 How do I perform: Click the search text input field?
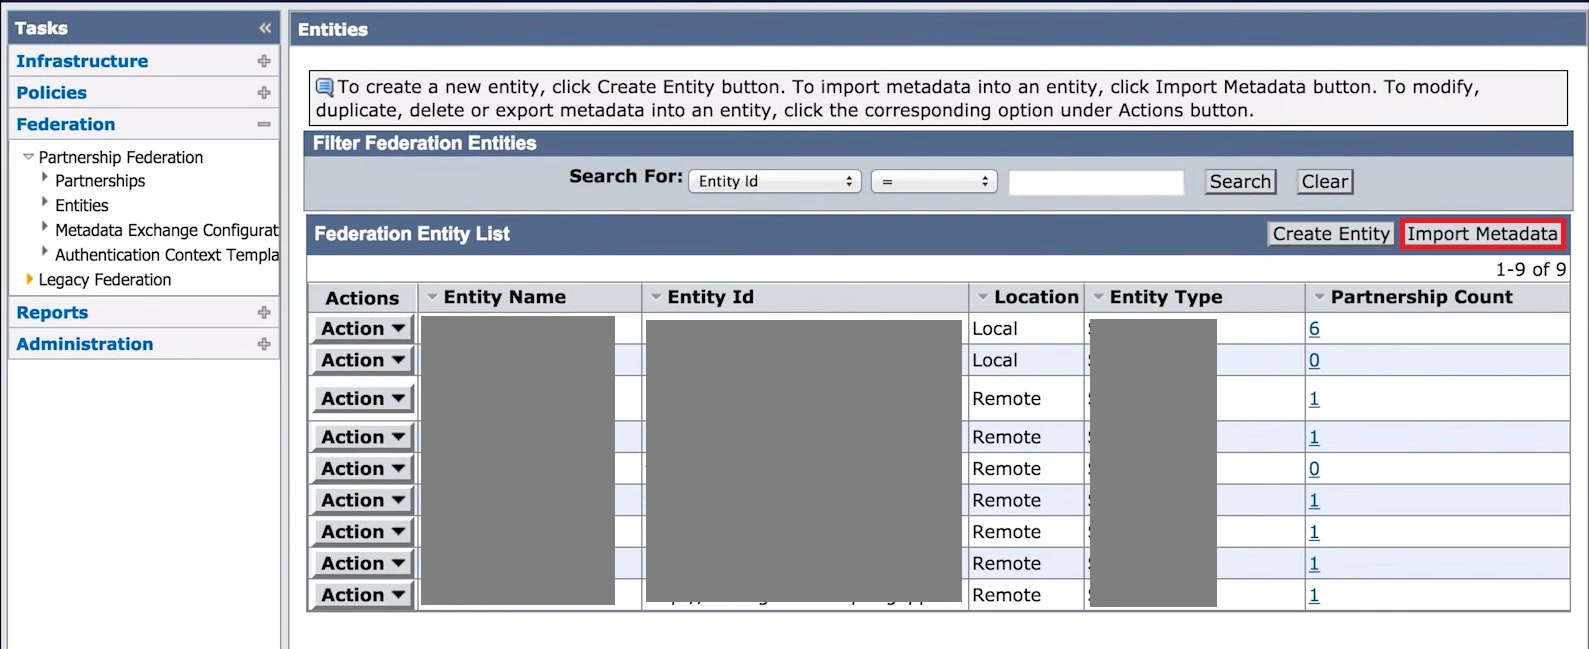tap(1096, 182)
